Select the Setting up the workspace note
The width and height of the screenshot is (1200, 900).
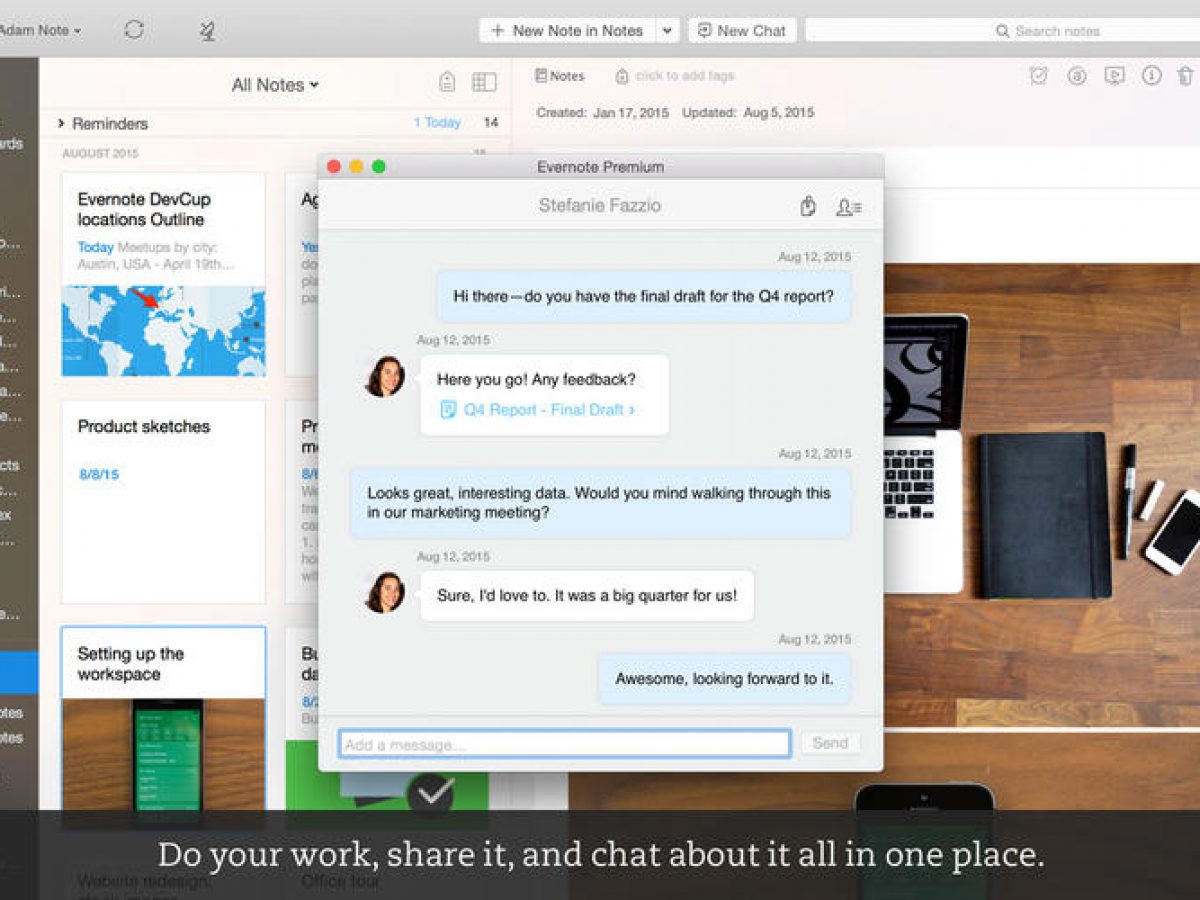pyautogui.click(x=164, y=718)
